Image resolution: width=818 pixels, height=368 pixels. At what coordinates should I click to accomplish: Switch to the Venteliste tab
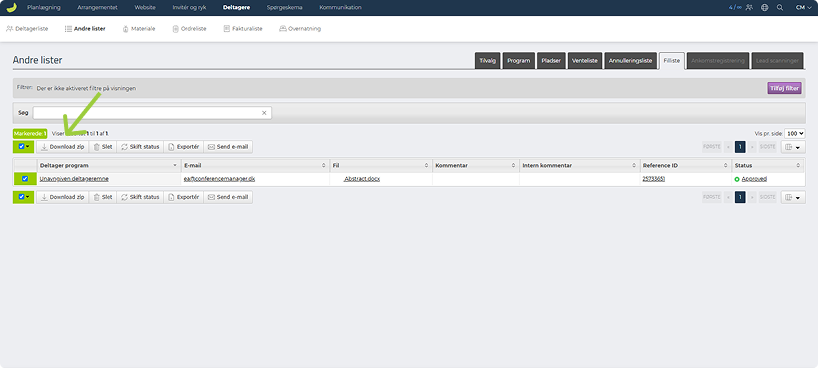pyautogui.click(x=585, y=61)
